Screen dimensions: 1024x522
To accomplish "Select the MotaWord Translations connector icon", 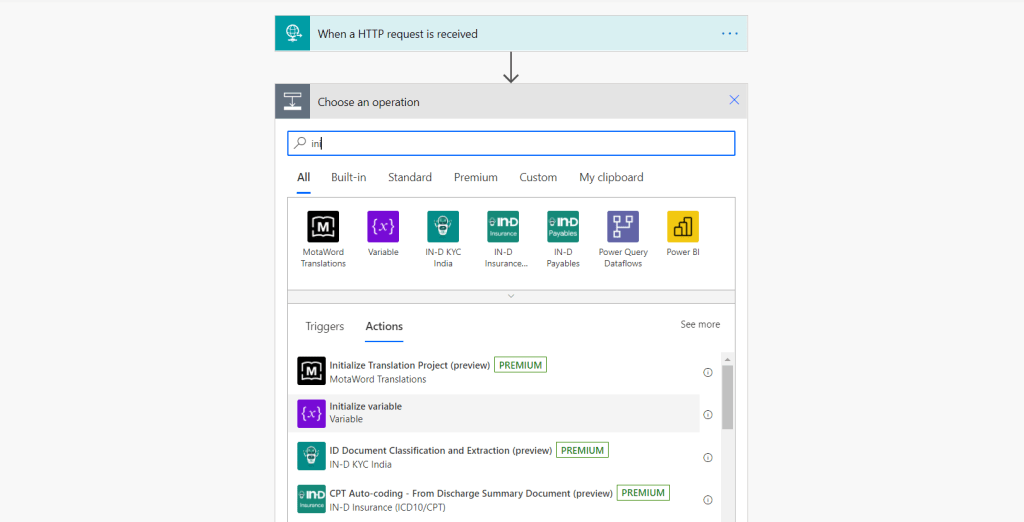I will [x=323, y=227].
